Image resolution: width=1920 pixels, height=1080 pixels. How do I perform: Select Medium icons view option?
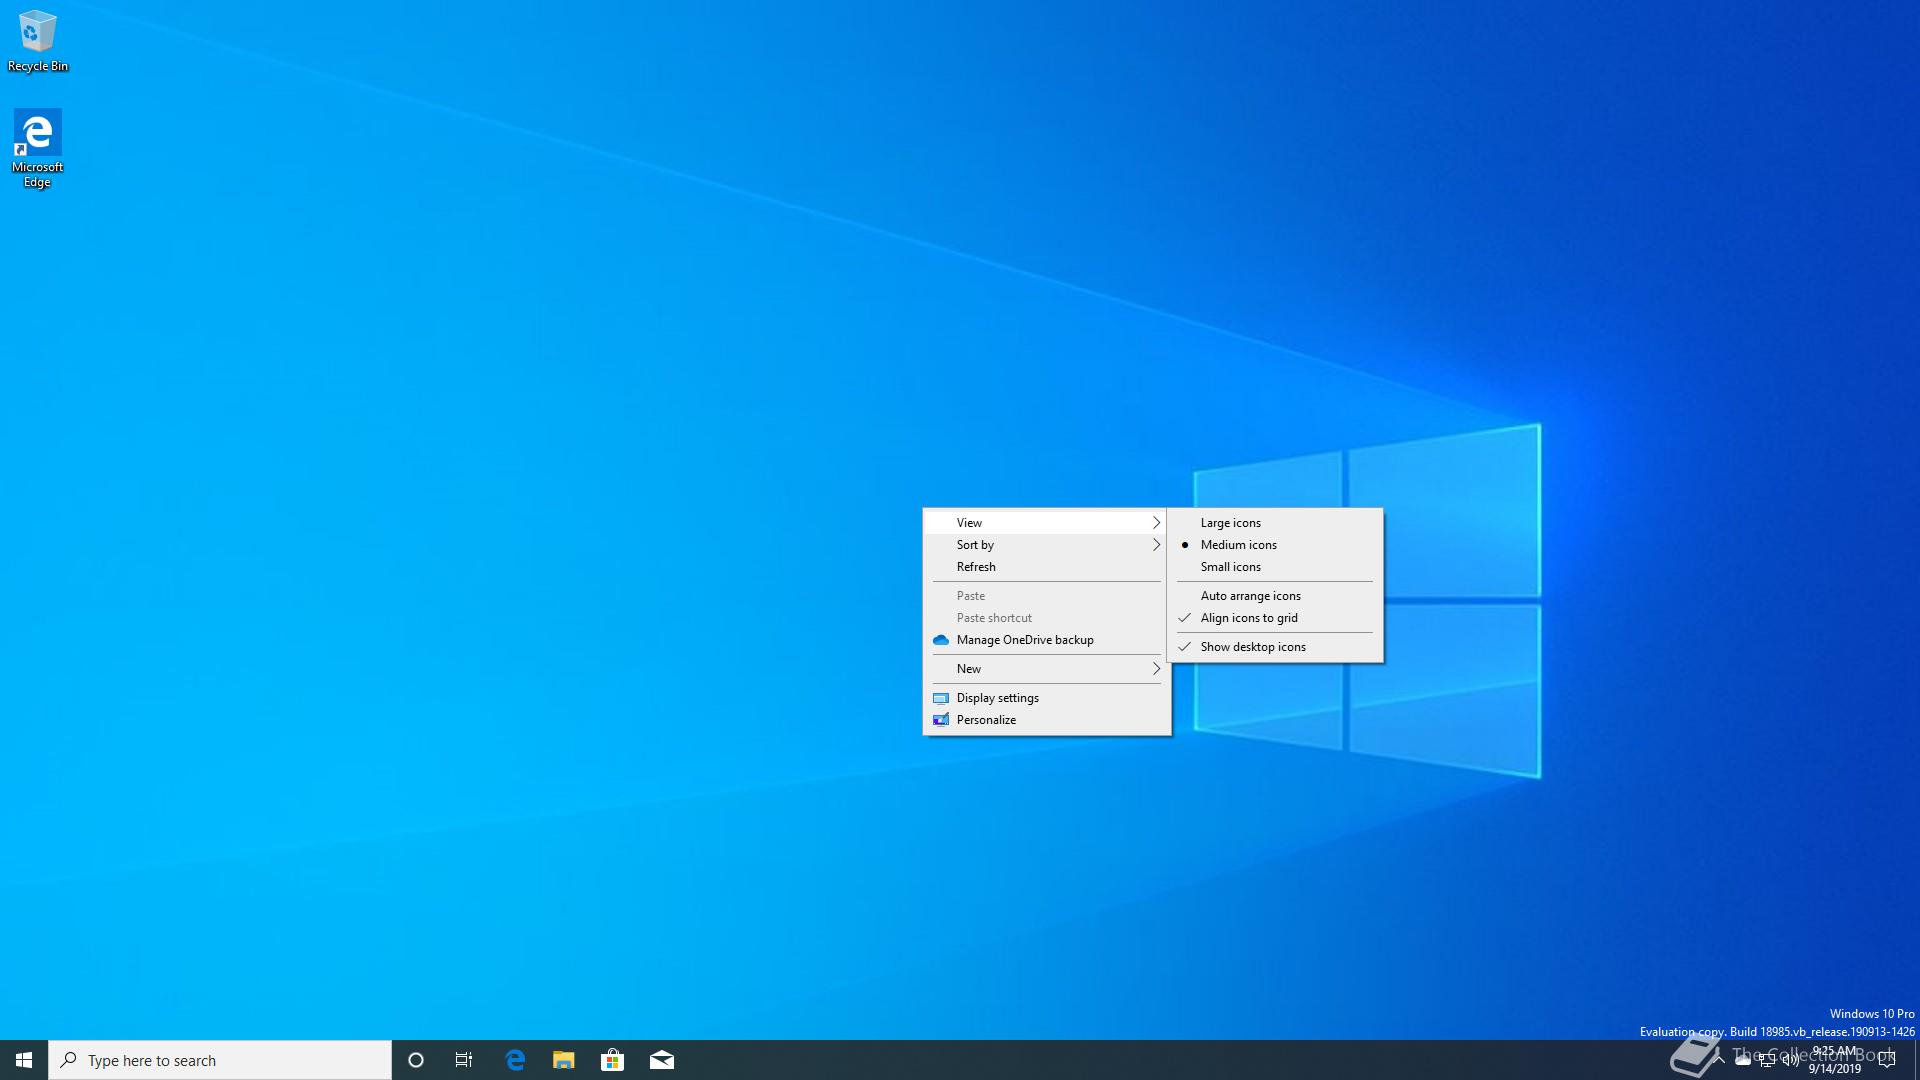[x=1275, y=545]
